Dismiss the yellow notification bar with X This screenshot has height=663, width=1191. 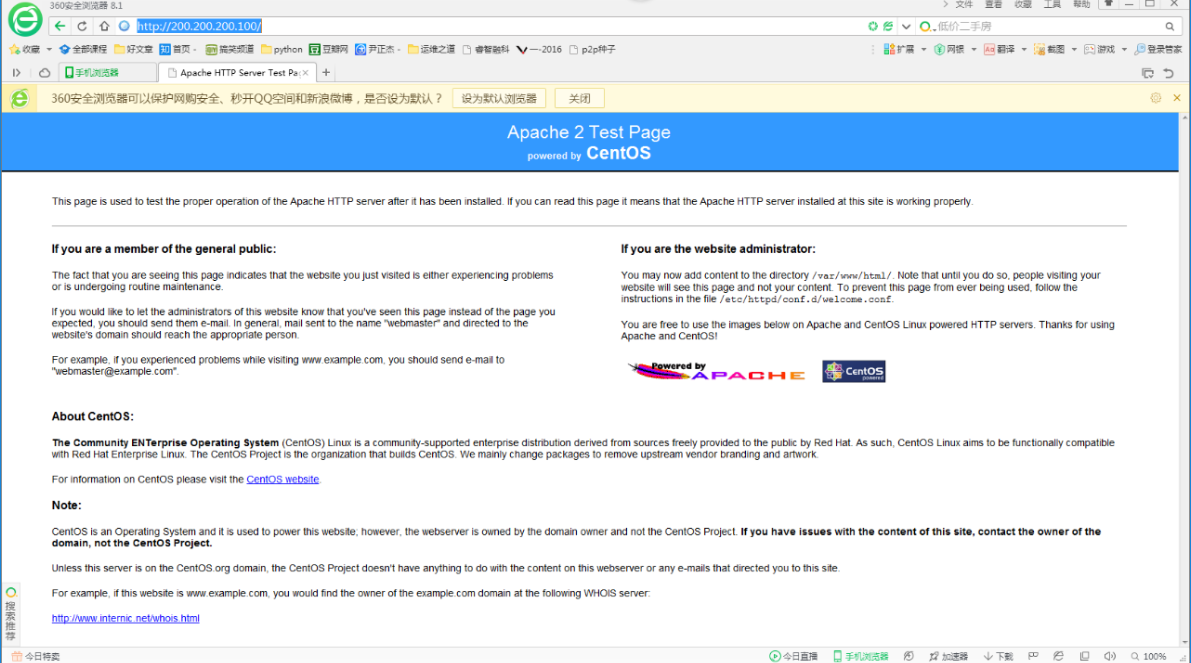(1177, 98)
